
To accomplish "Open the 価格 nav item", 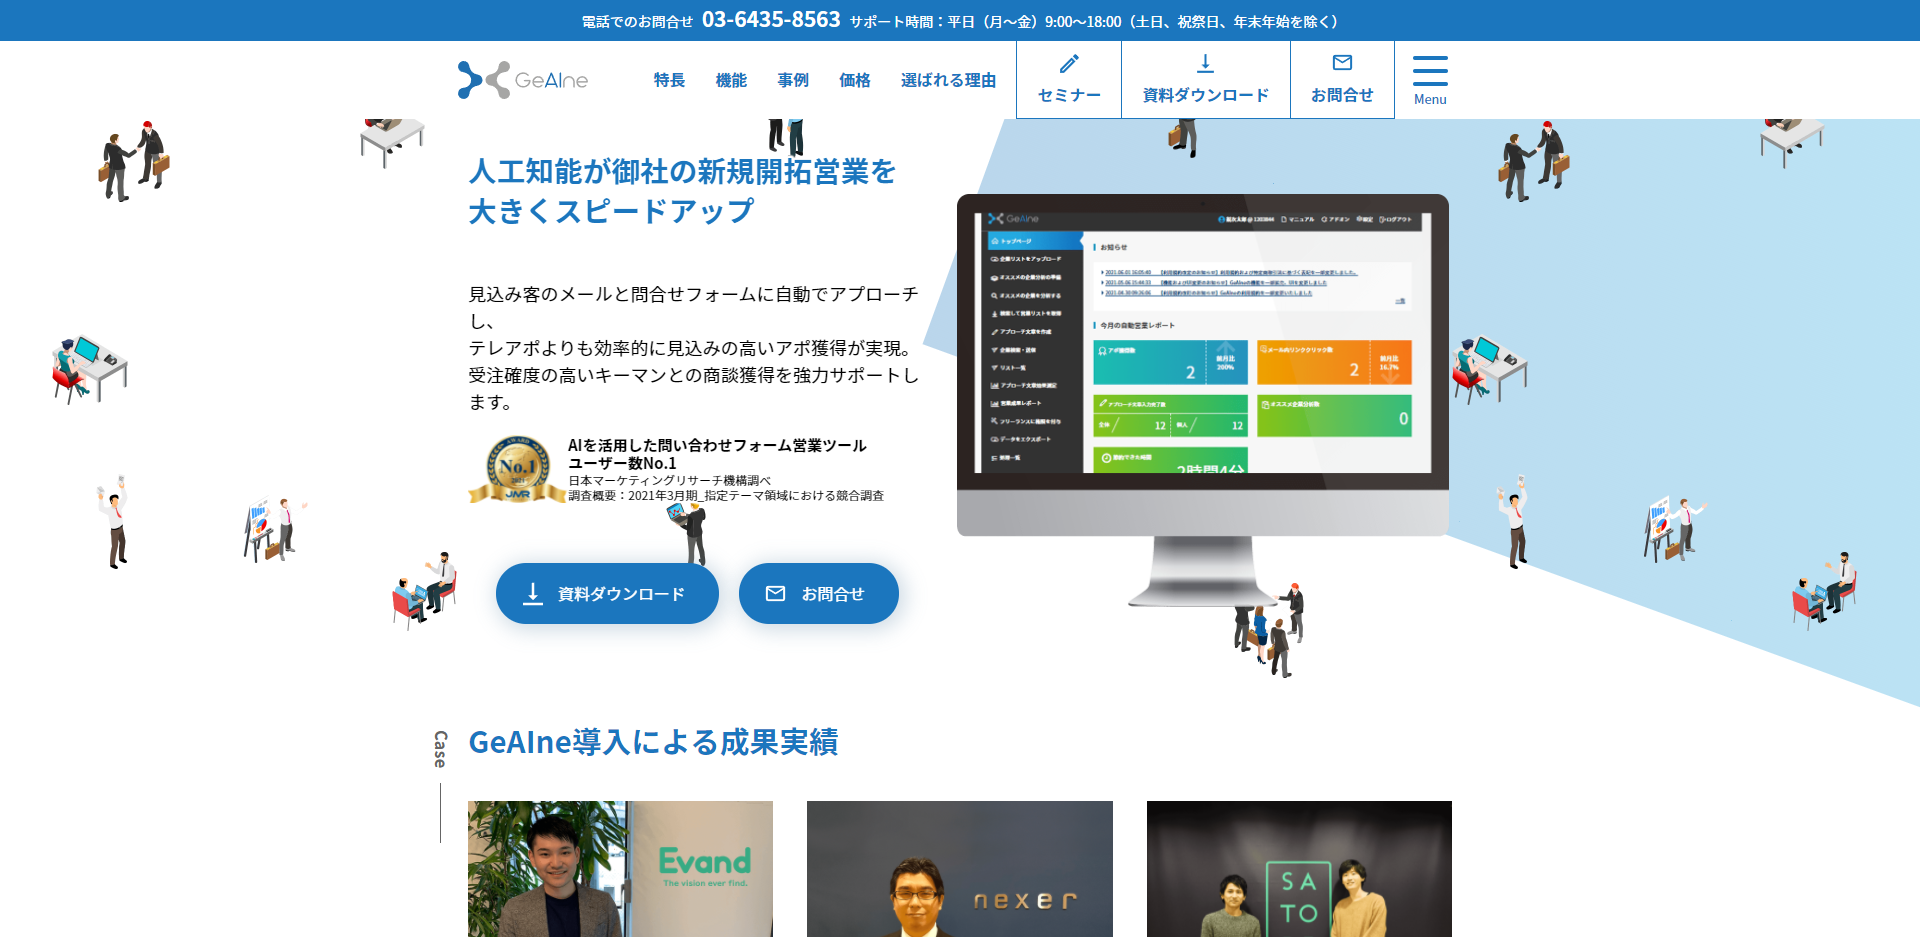I will point(855,80).
